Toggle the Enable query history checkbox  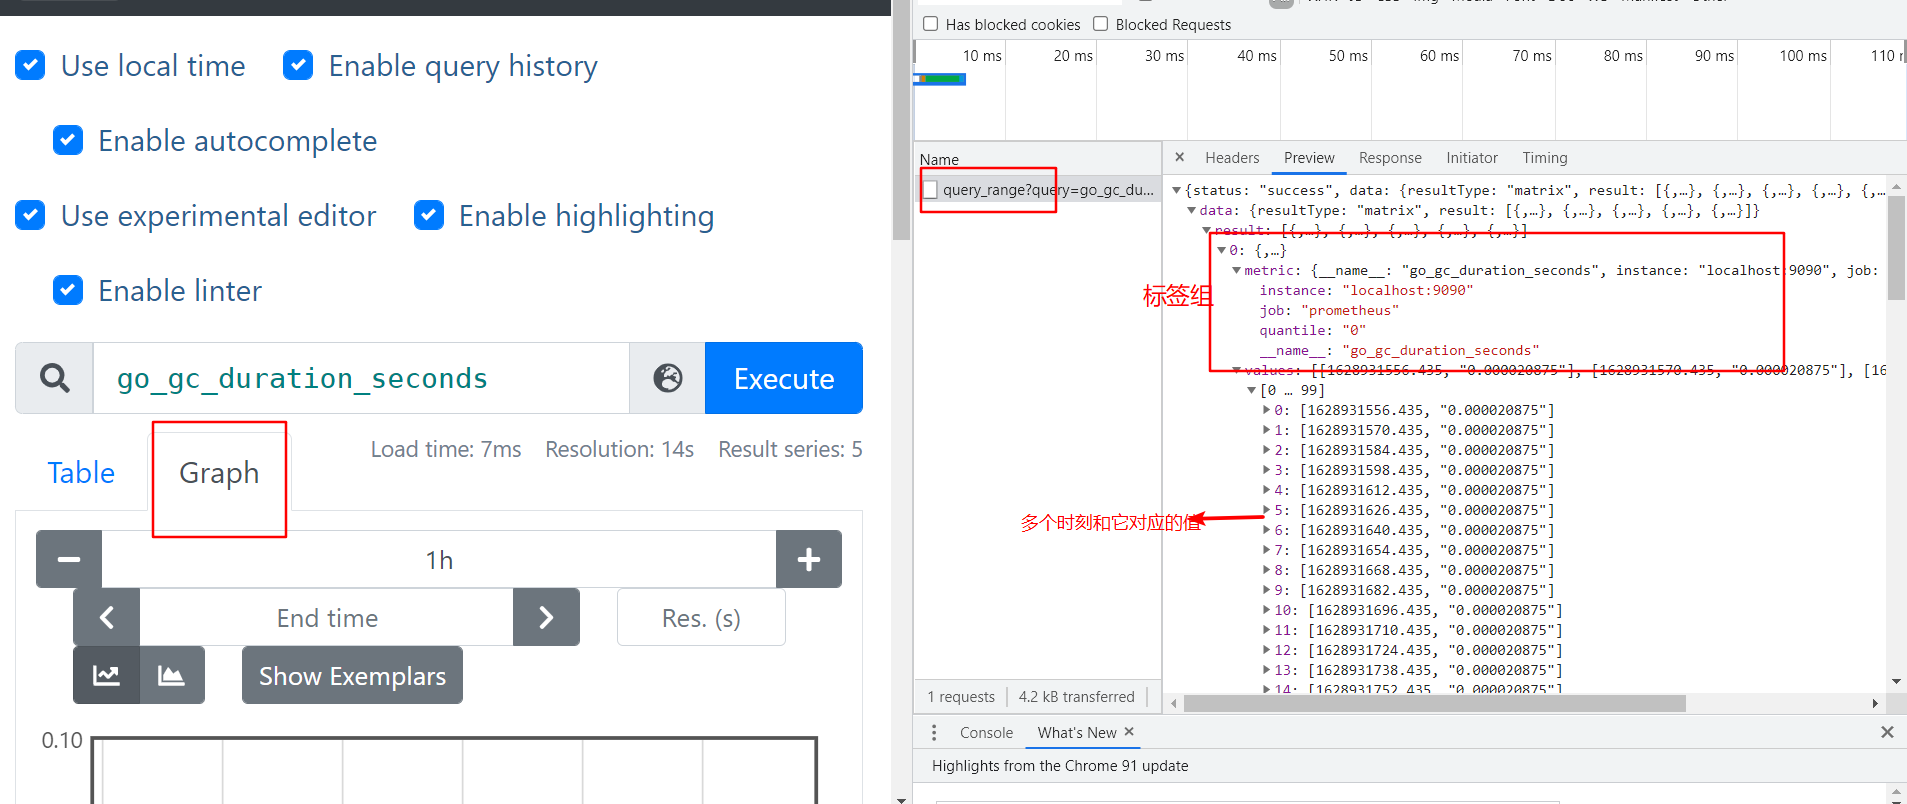[298, 66]
